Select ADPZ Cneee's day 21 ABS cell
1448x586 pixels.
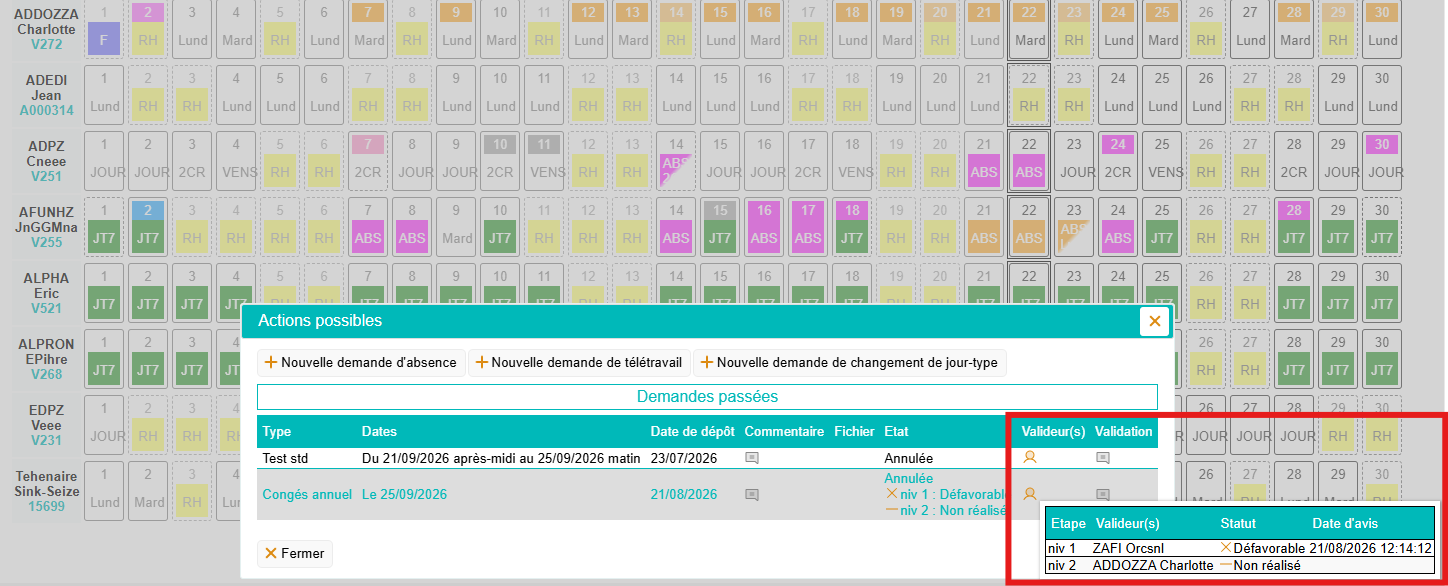984,160
